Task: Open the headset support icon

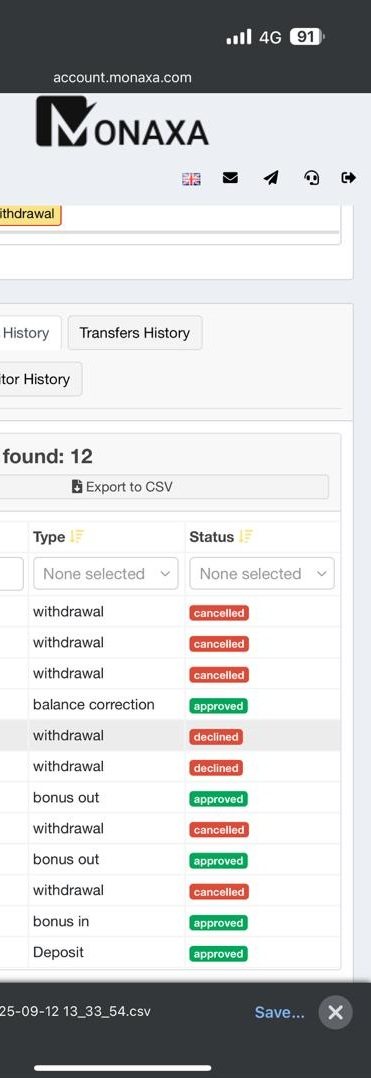Action: (311, 178)
